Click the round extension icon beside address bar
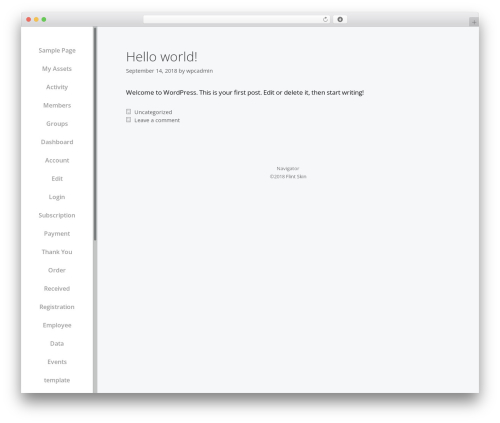 coord(340,19)
